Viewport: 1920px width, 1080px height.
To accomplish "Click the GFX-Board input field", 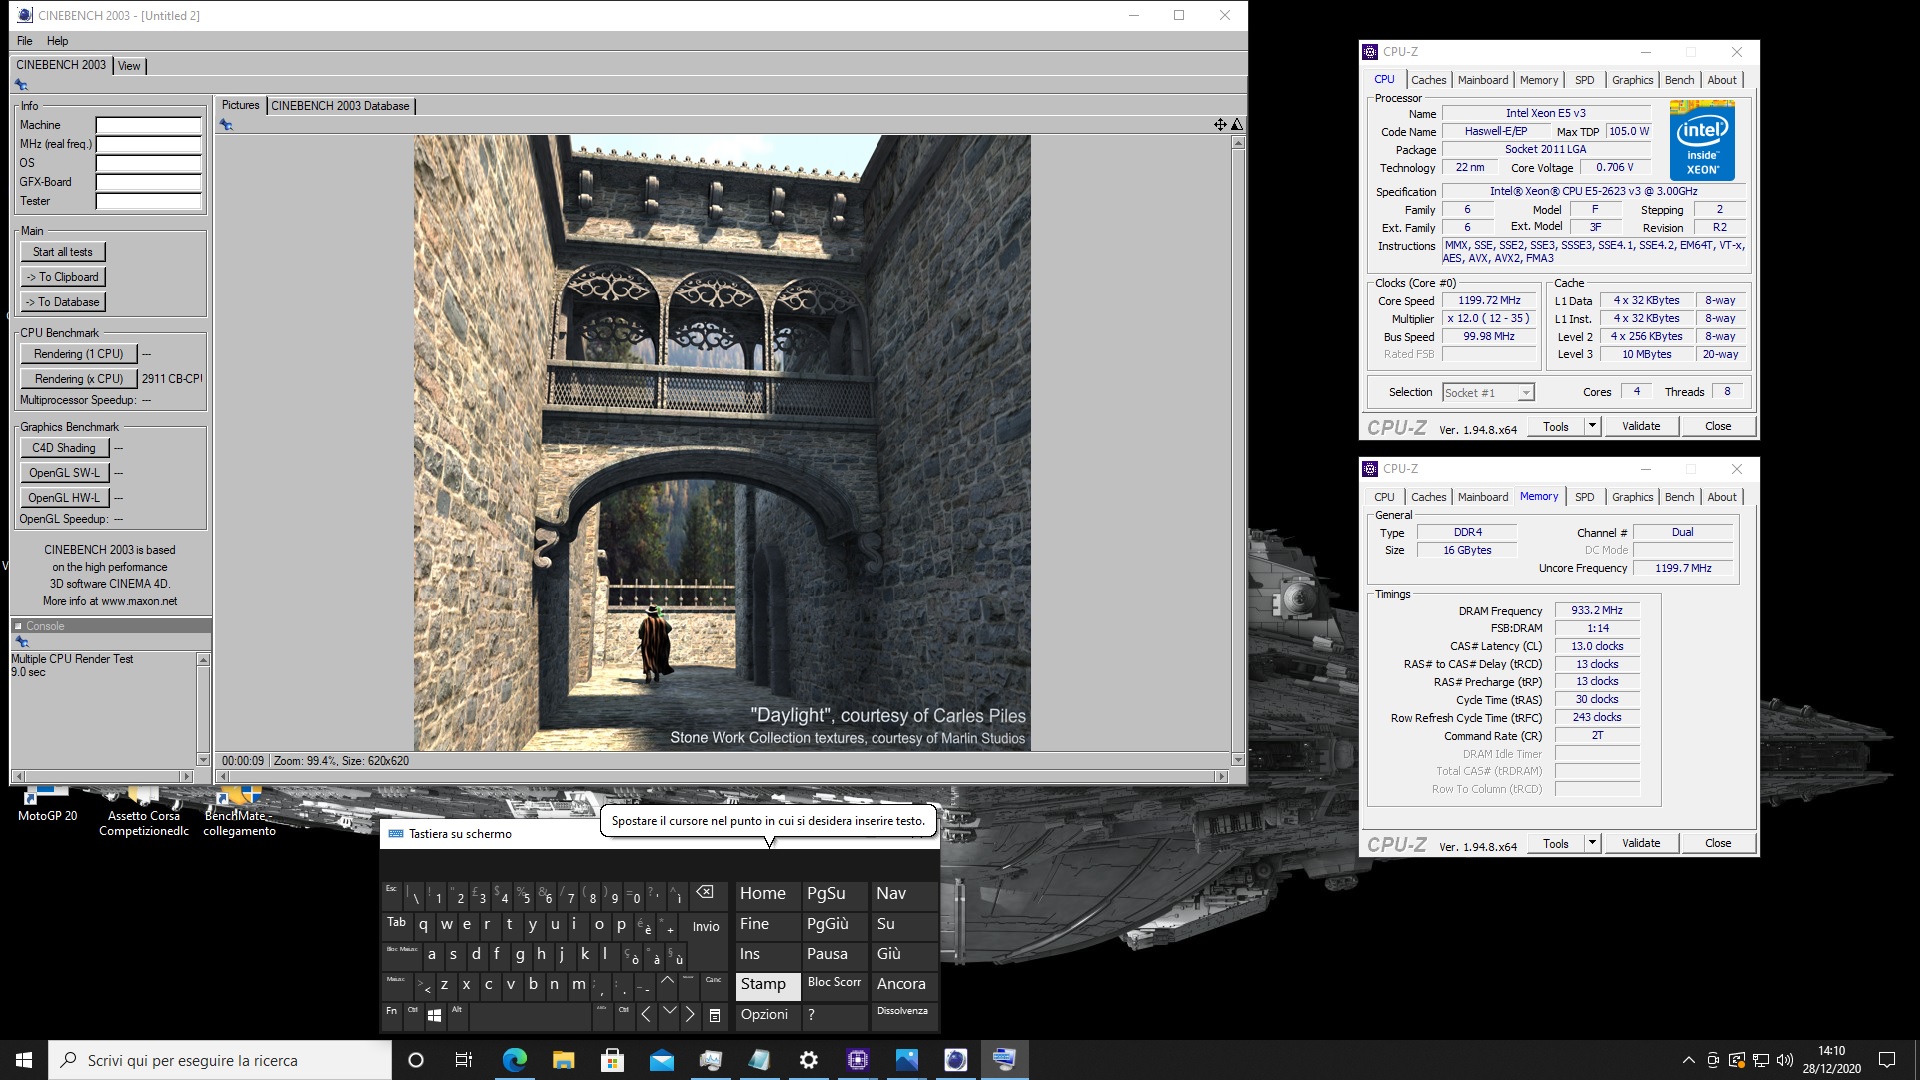I will click(149, 182).
